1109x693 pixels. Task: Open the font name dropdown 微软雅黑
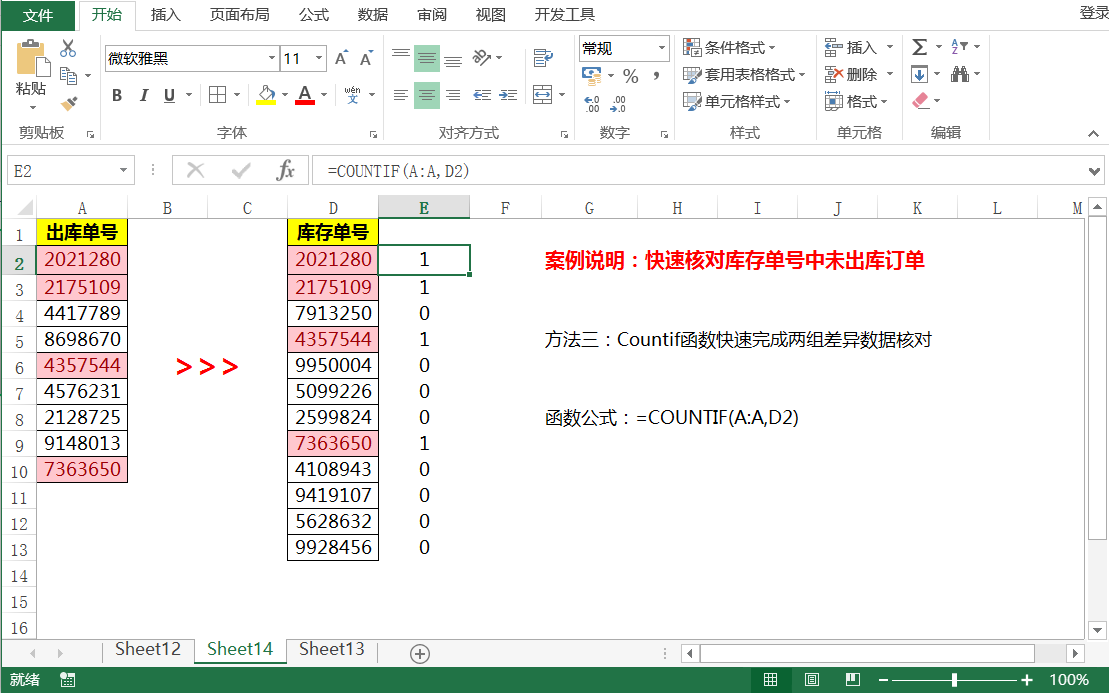coord(272,58)
